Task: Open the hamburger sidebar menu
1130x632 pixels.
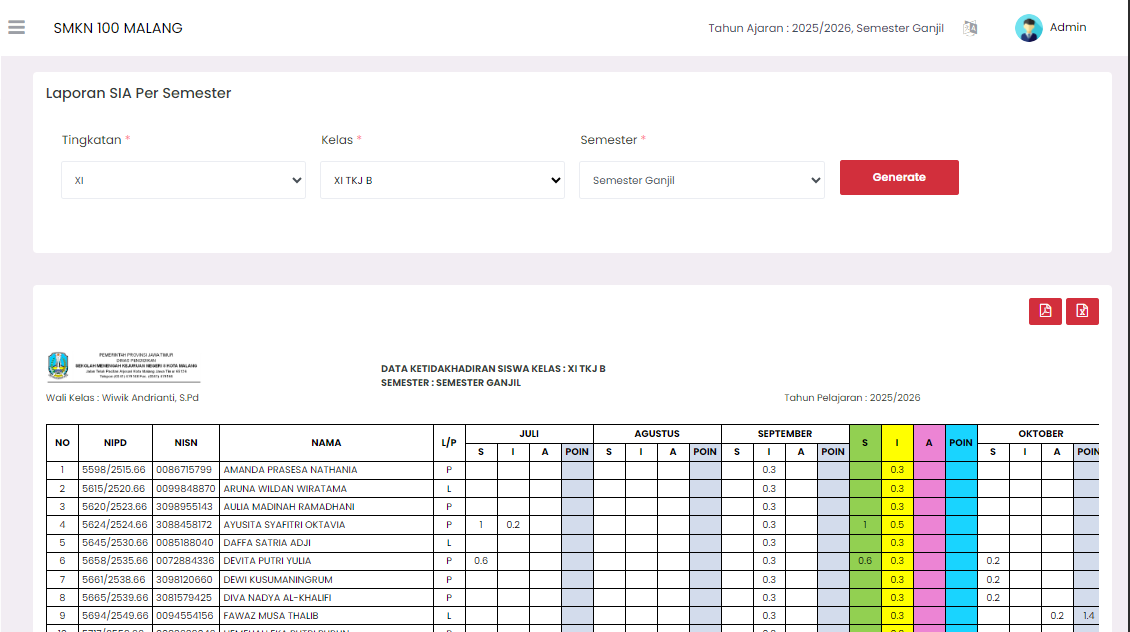Action: (16, 28)
